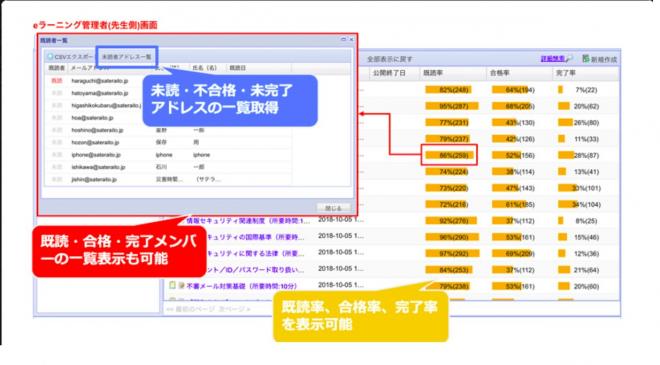Click the 84%(253) 既読率 bar
This screenshot has width=660, height=365.
pyautogui.click(x=449, y=270)
